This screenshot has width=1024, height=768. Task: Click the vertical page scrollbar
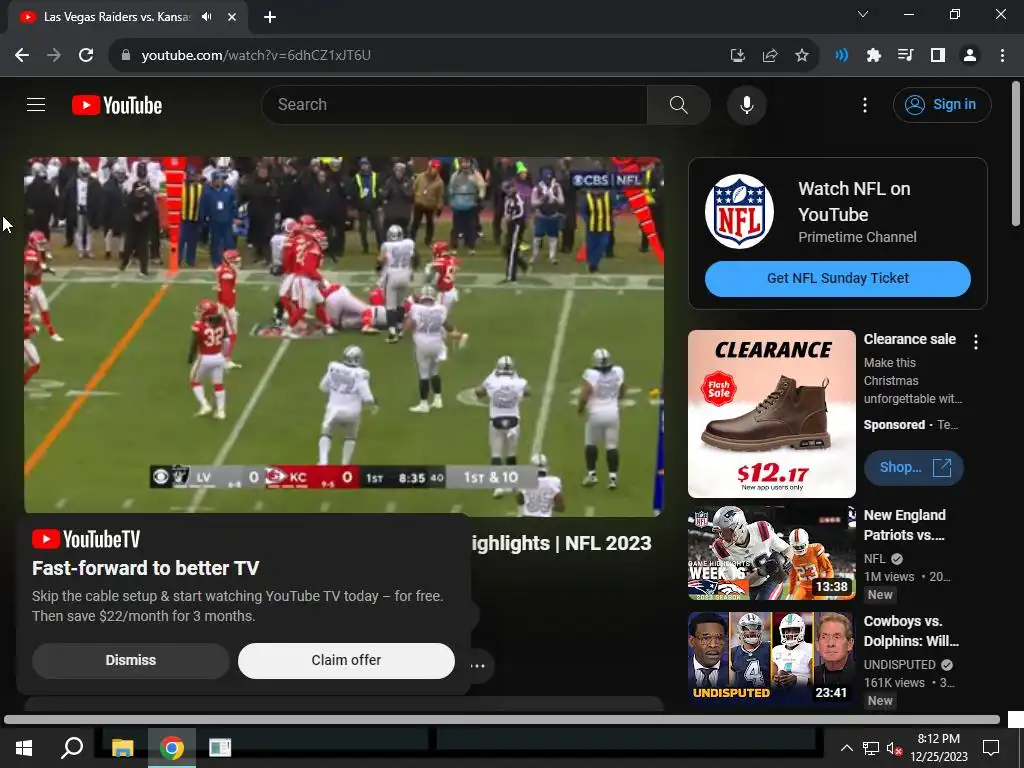[1016, 155]
